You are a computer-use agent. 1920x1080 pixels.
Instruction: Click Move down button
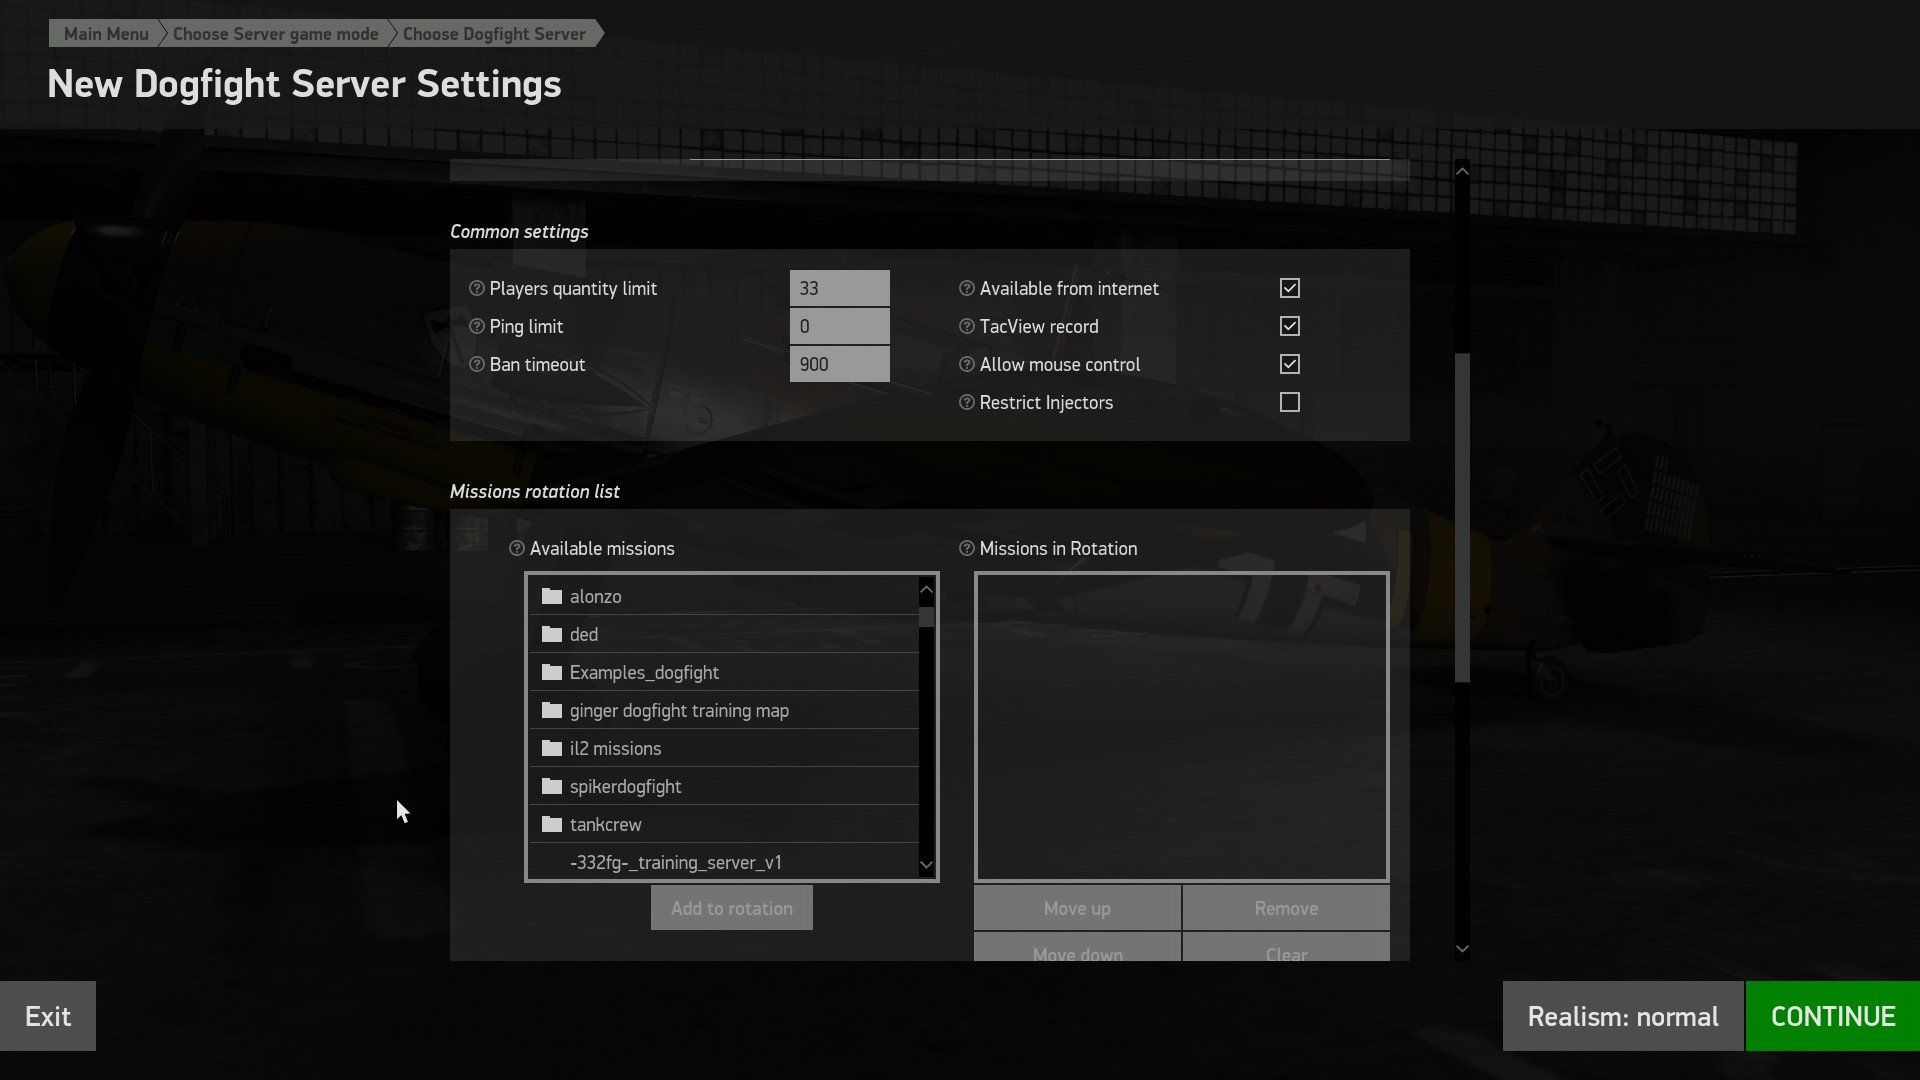pyautogui.click(x=1077, y=947)
